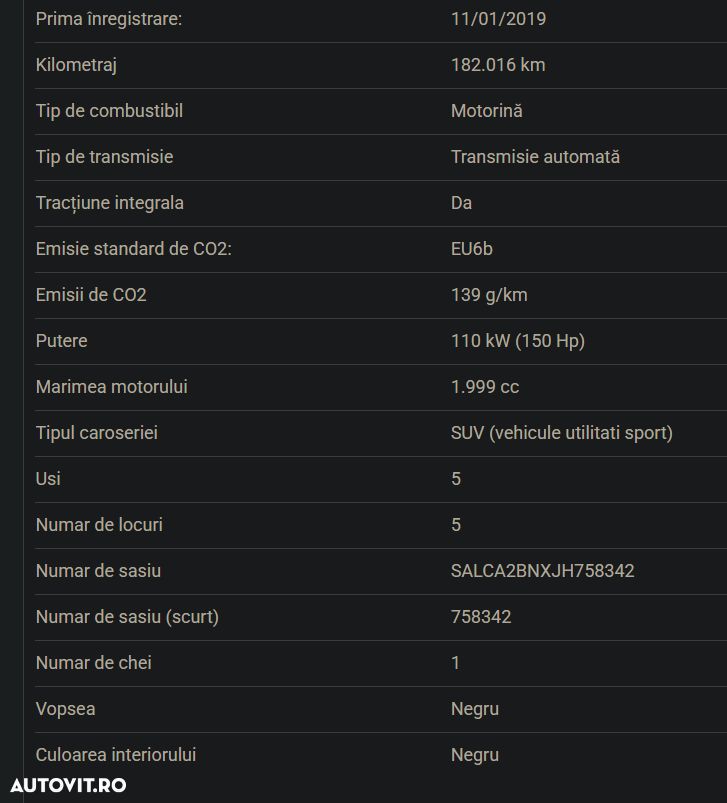Click the Tracțiune integrala label

pos(109,203)
